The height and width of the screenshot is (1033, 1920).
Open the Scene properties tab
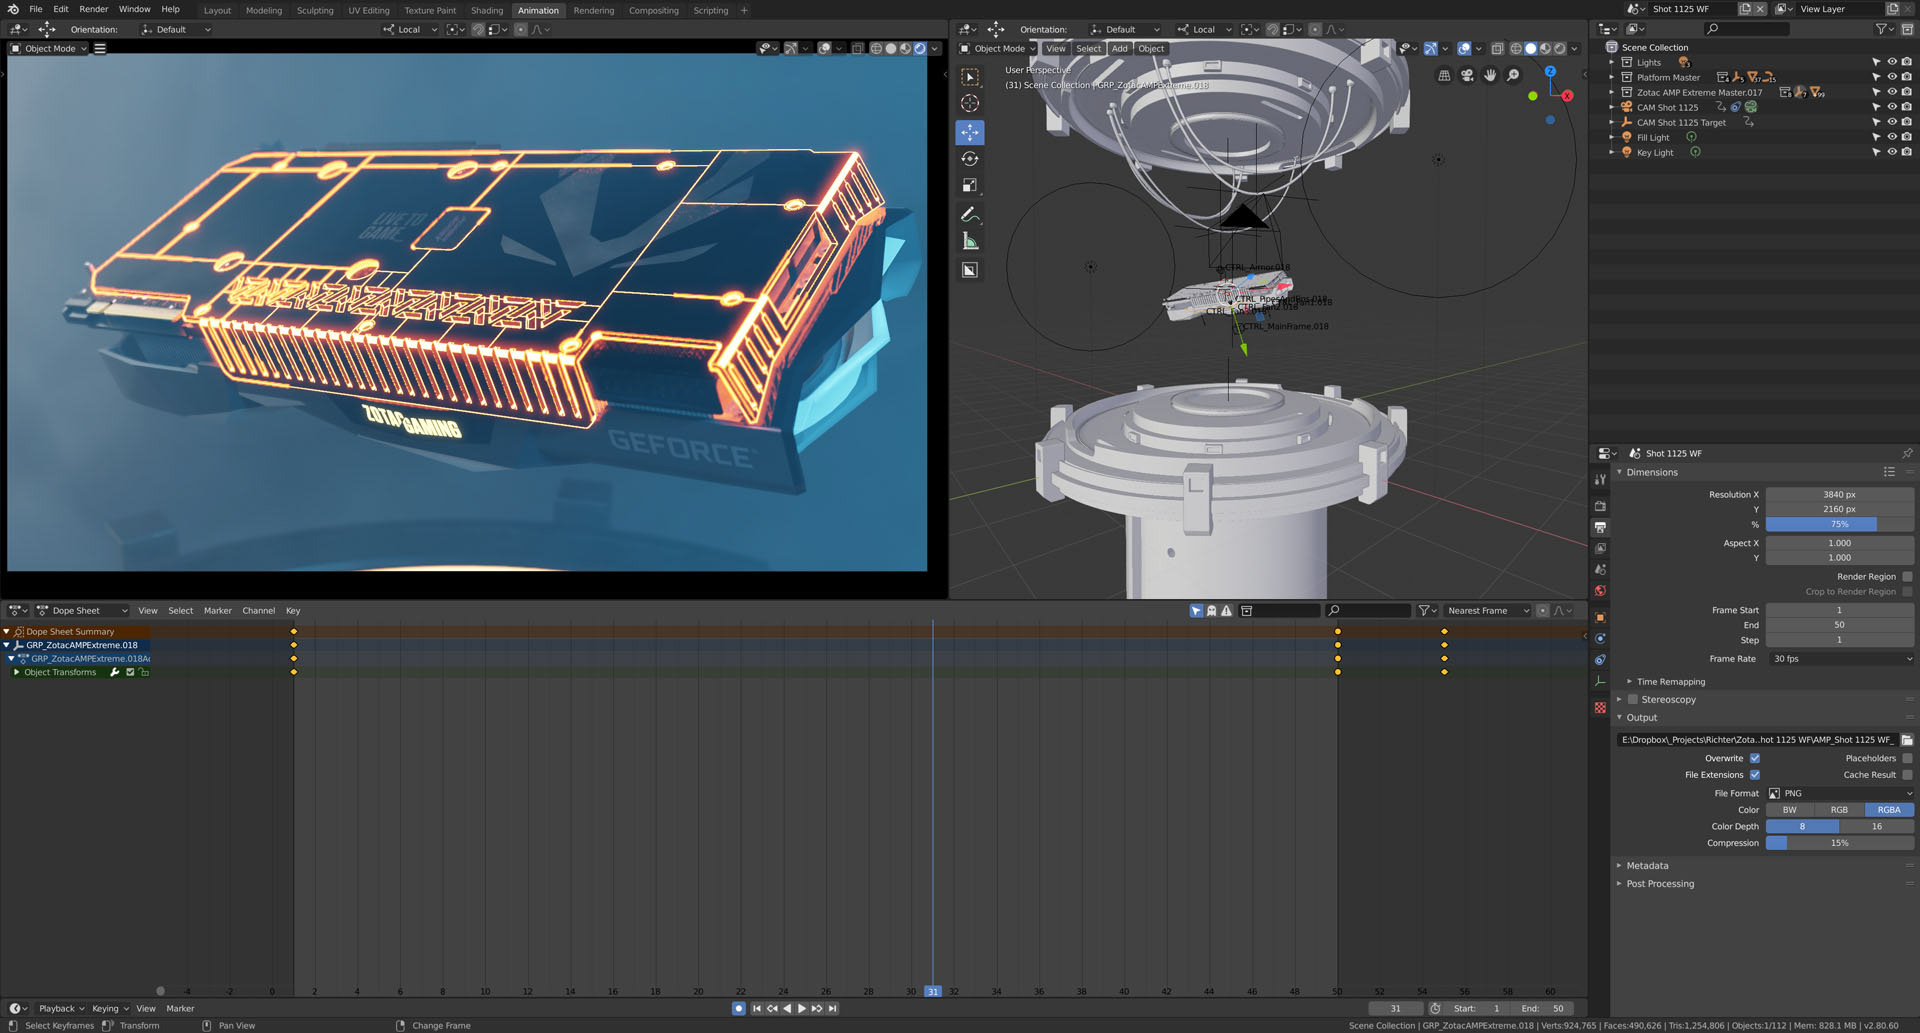(x=1600, y=569)
